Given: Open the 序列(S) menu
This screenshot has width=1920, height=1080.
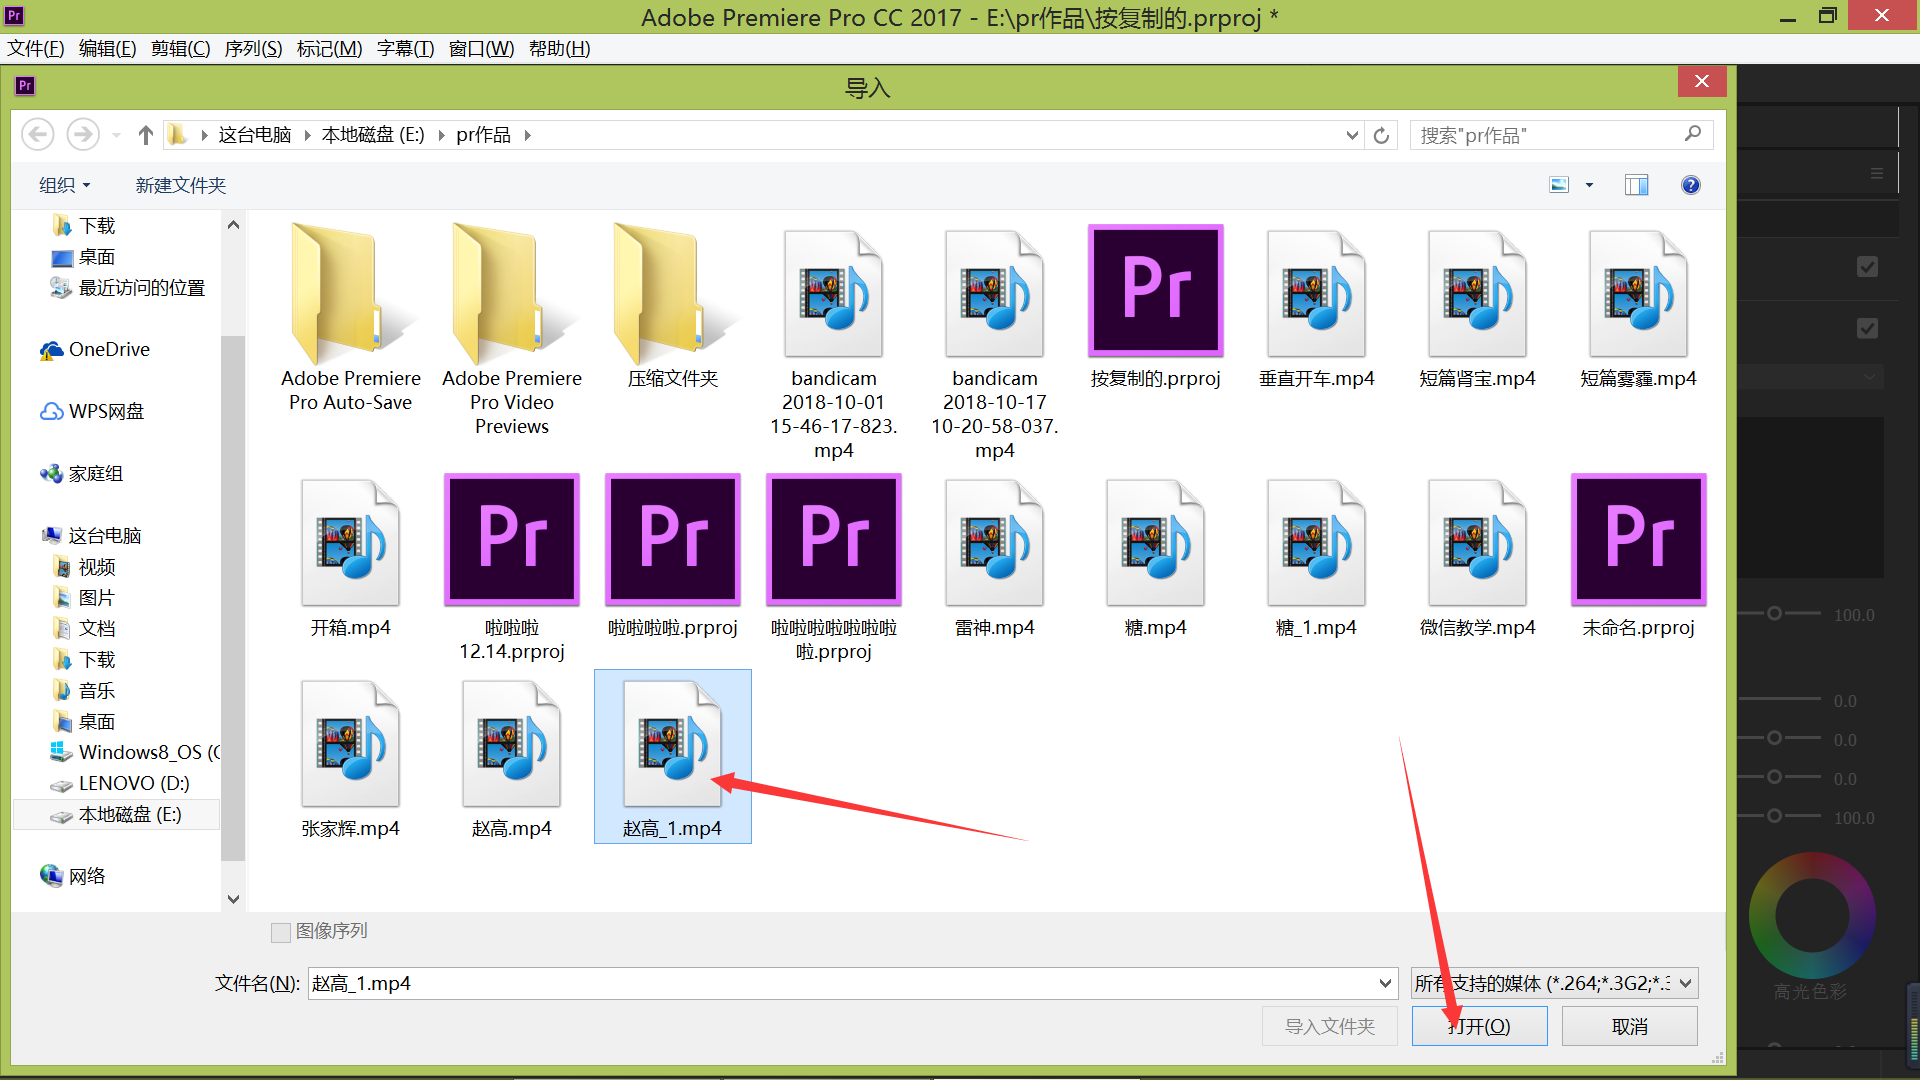Looking at the screenshot, I should tap(254, 48).
